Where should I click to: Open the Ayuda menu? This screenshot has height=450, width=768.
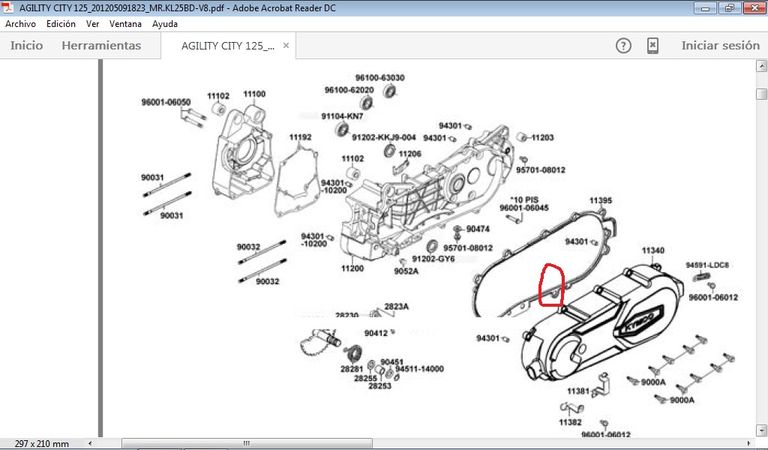[x=165, y=23]
